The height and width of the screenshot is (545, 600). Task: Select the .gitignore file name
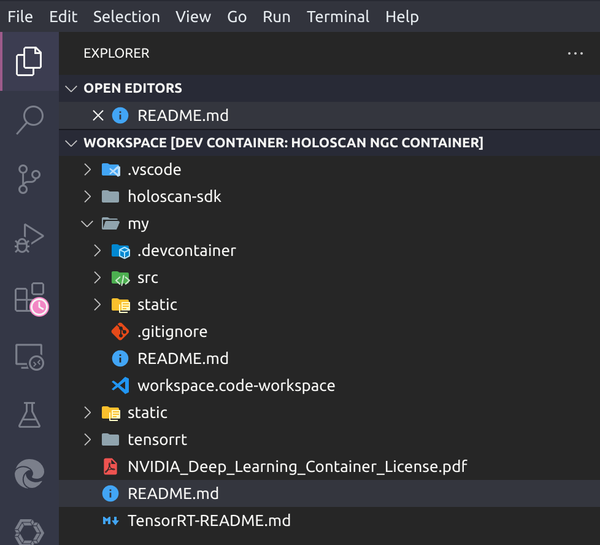pyautogui.click(x=172, y=332)
